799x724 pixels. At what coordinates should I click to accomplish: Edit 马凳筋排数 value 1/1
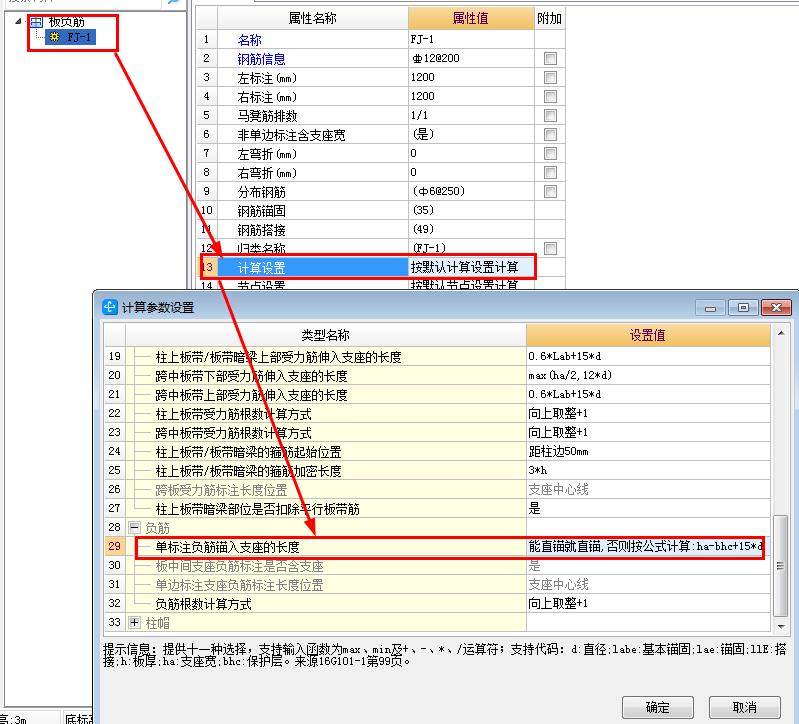(471, 116)
